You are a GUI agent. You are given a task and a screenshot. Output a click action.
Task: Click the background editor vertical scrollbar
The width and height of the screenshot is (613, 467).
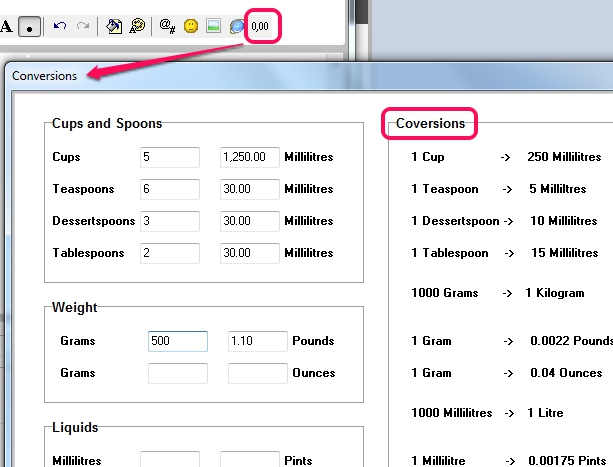tap(362, 30)
